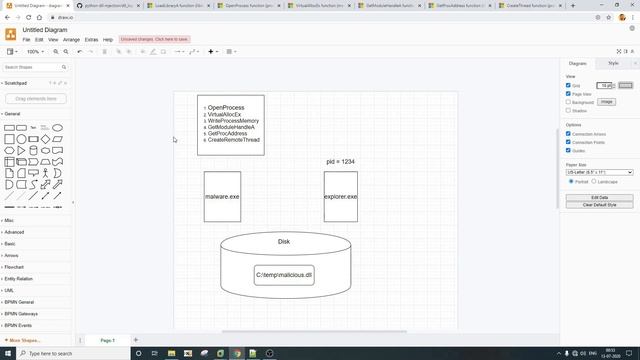Switch to the Style tab

[x=613, y=63]
